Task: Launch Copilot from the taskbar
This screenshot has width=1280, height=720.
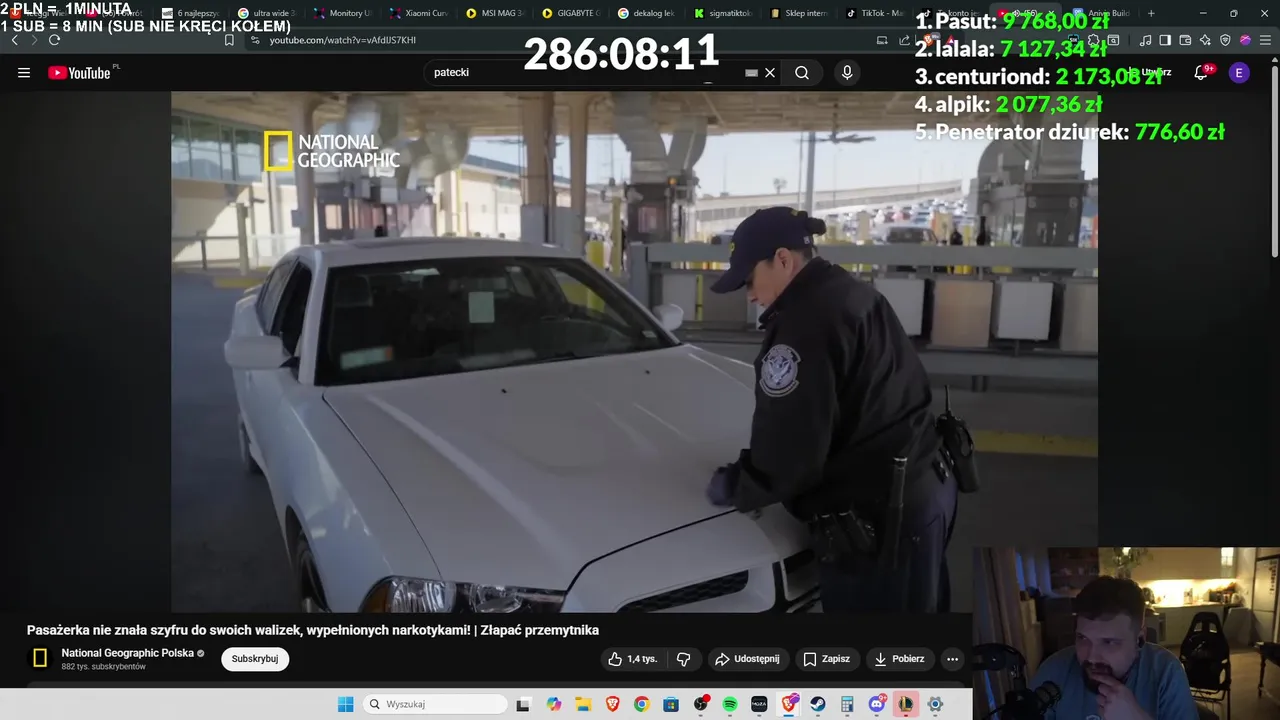Action: pos(554,704)
